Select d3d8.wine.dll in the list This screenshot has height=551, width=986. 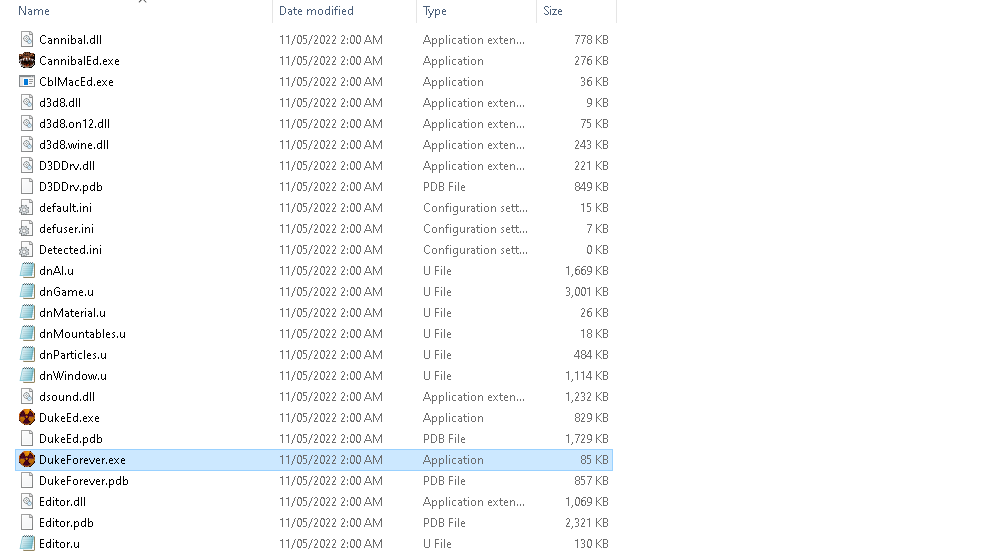[x=74, y=145]
